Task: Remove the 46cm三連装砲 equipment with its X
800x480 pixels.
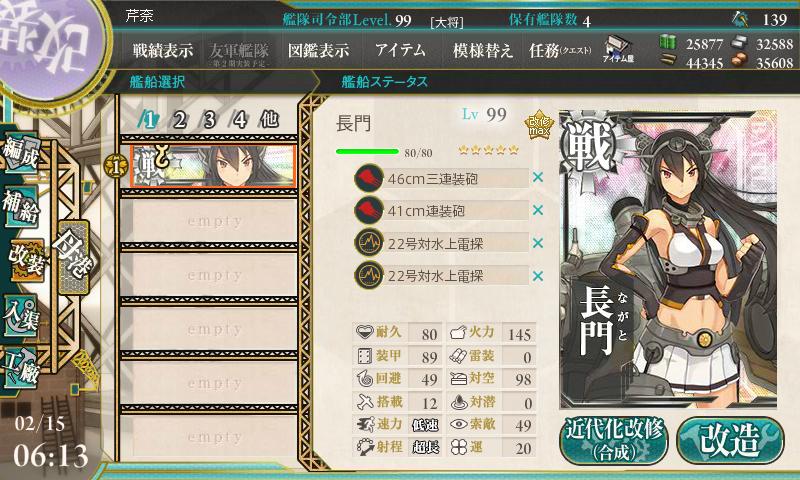Action: click(538, 178)
